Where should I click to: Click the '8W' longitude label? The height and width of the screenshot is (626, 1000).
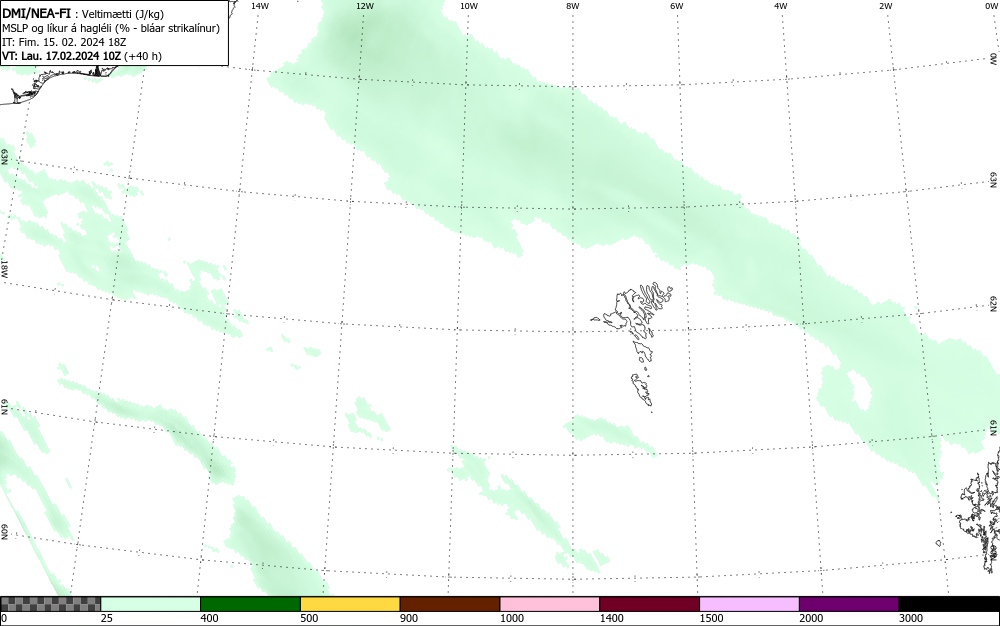tap(573, 6)
